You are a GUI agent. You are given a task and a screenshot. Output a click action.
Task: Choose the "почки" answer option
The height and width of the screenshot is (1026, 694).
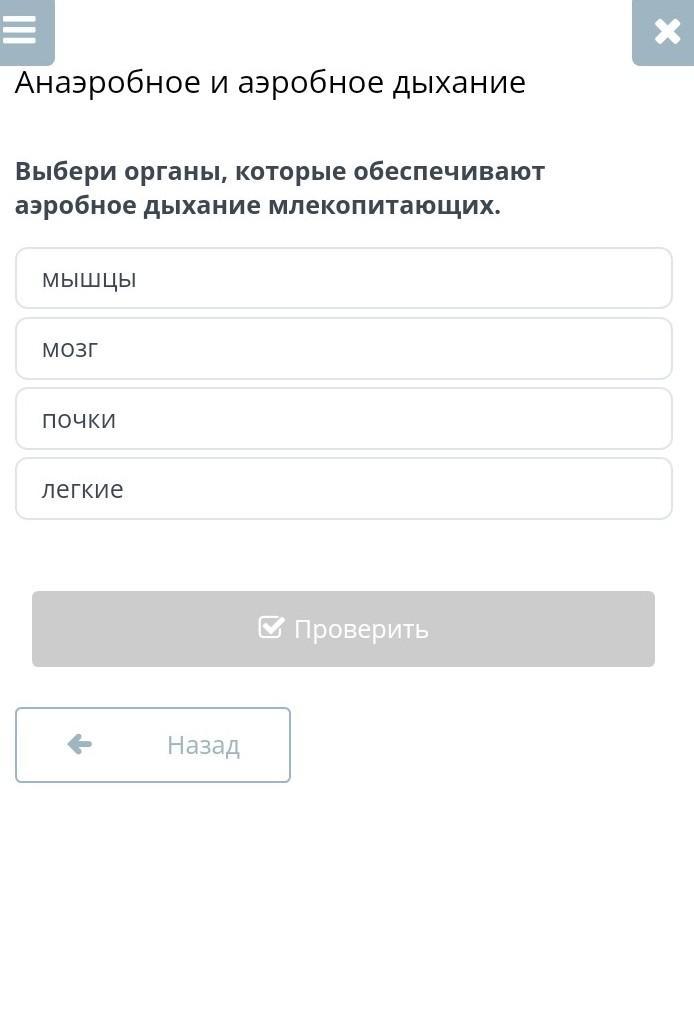pos(343,419)
